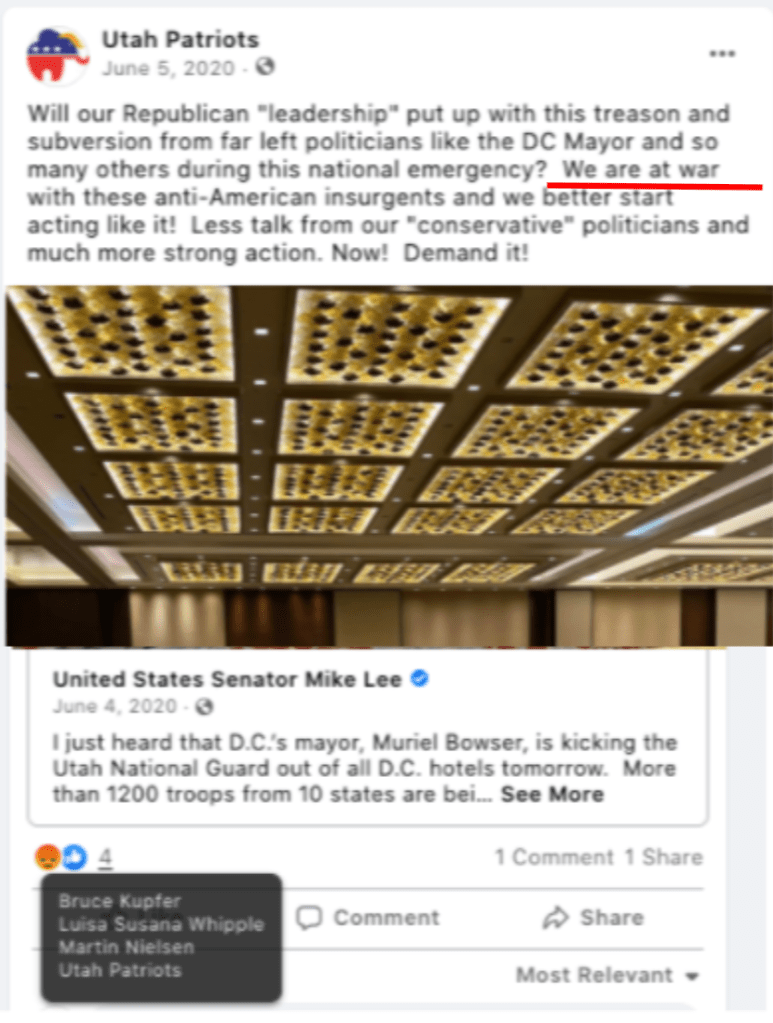Click the blue like reaction icon
773x1023 pixels.
click(x=75, y=857)
